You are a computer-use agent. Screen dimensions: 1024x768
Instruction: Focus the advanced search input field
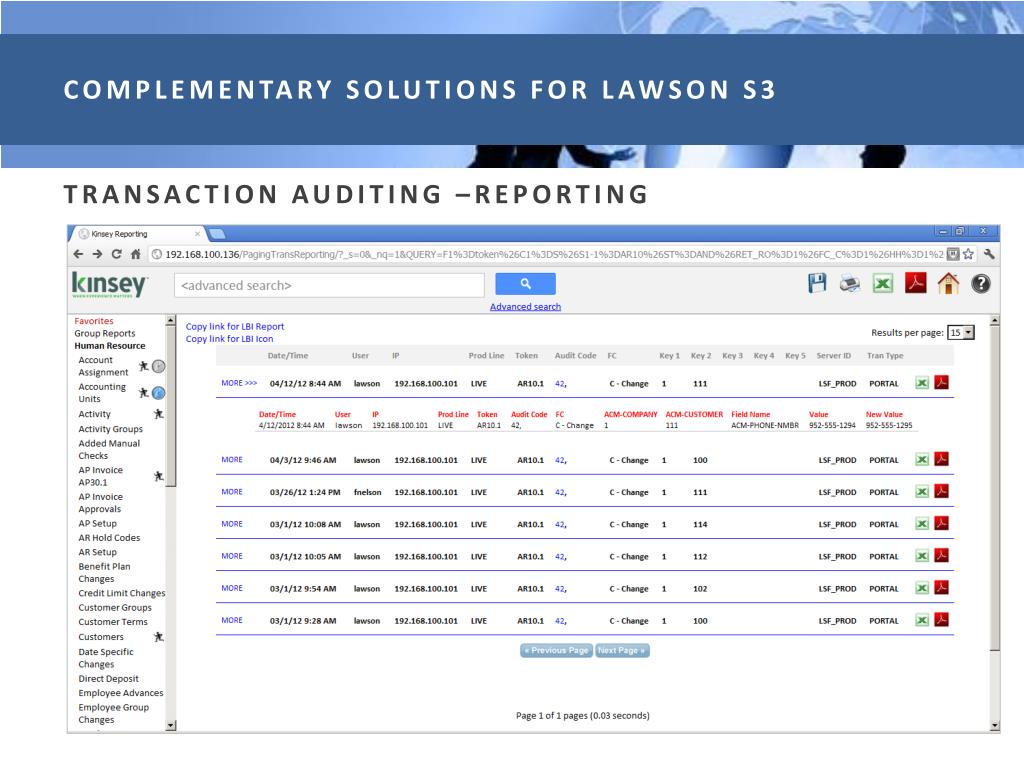(x=329, y=285)
